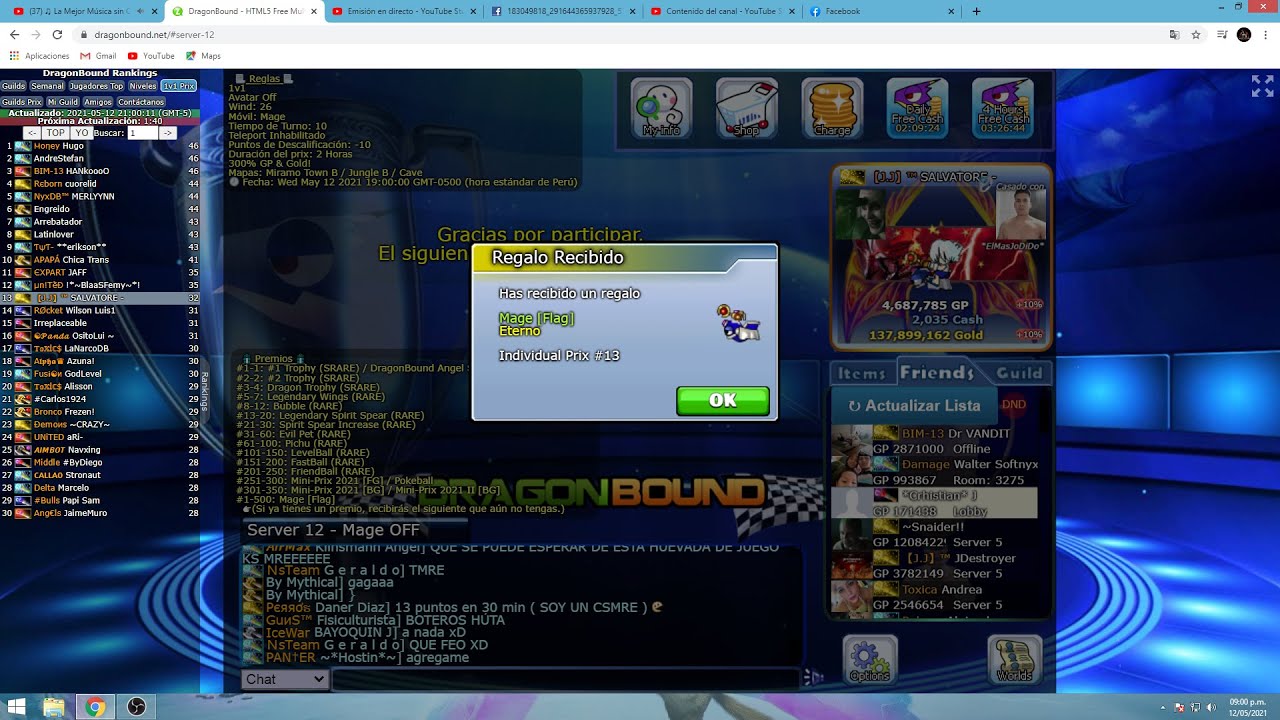Screen dimensions: 1280x720
Task: Open the Apps (Aplicaciones) bookmark
Action: tap(40, 56)
